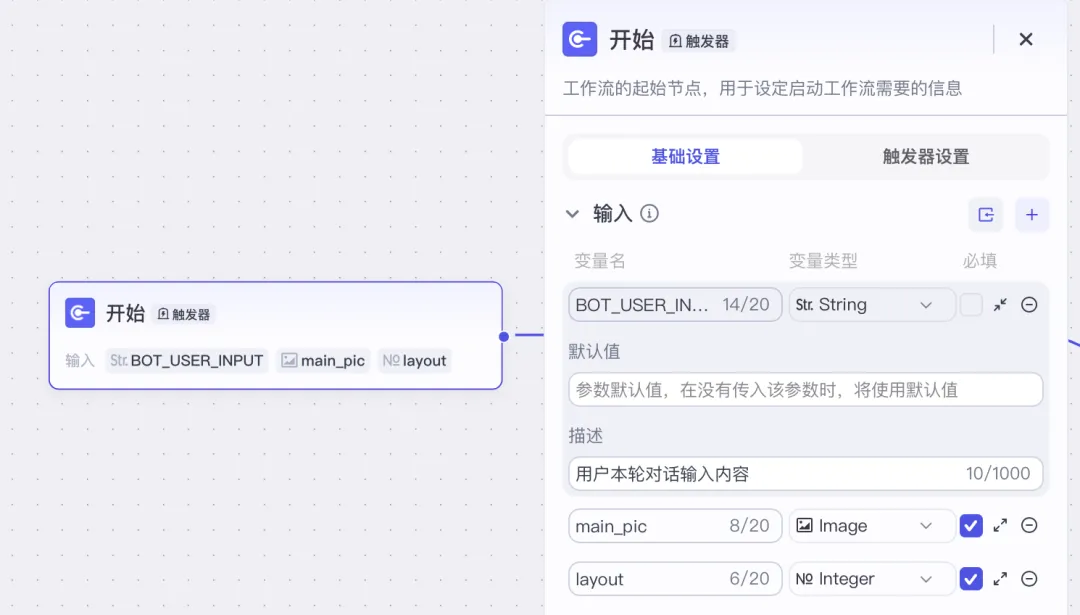The image size is (1080, 615).
Task: Click the info icon next to 输入
Action: (649, 213)
